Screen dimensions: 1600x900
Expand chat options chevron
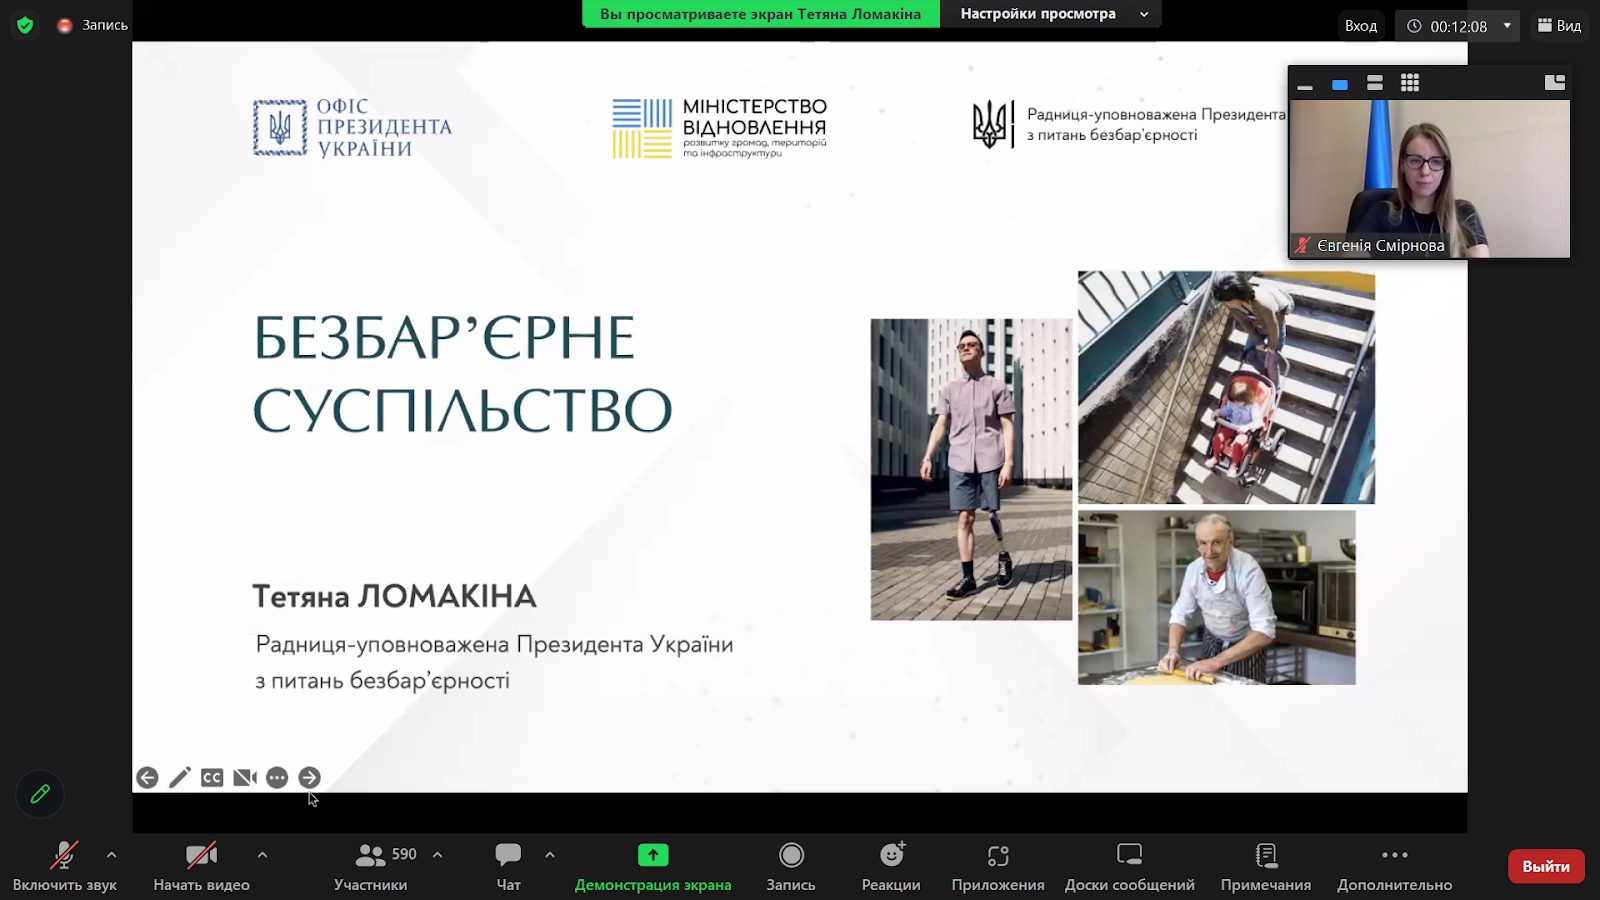pos(550,855)
